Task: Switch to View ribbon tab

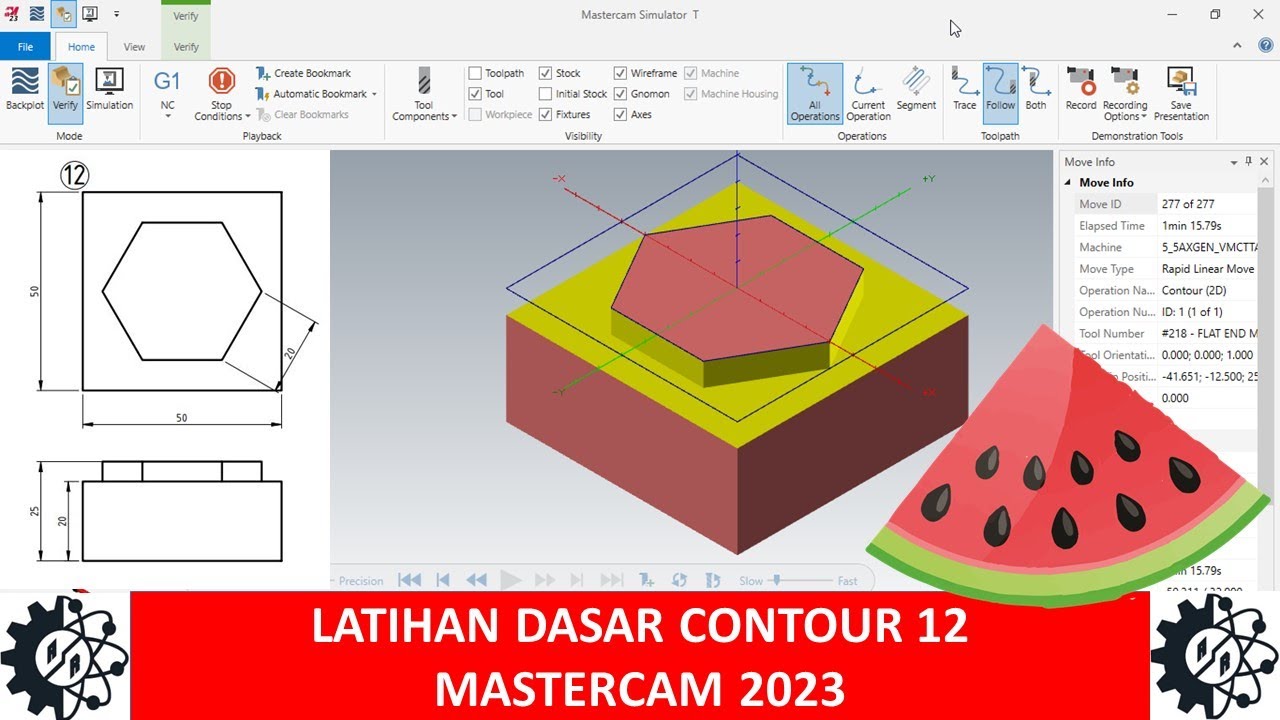Action: click(x=134, y=46)
